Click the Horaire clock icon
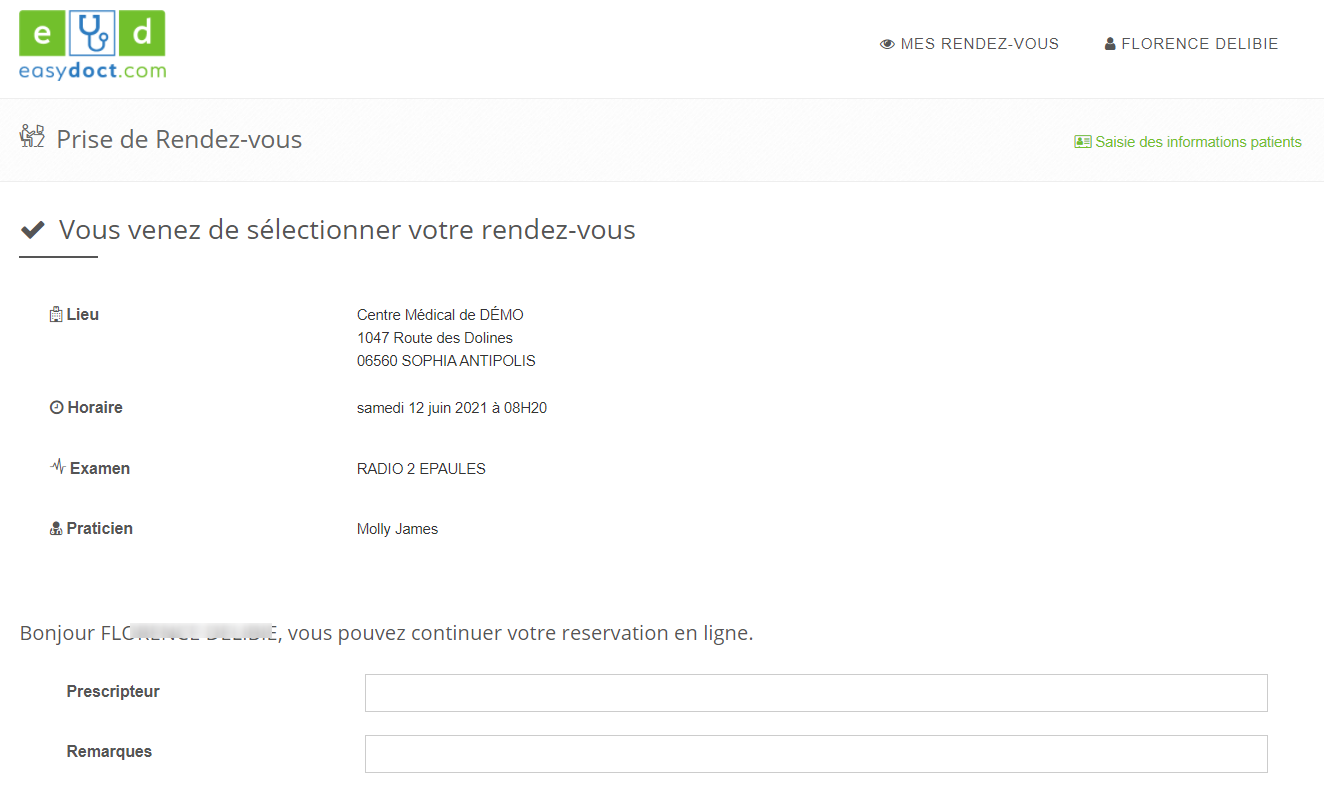The width and height of the screenshot is (1324, 805). (x=56, y=408)
